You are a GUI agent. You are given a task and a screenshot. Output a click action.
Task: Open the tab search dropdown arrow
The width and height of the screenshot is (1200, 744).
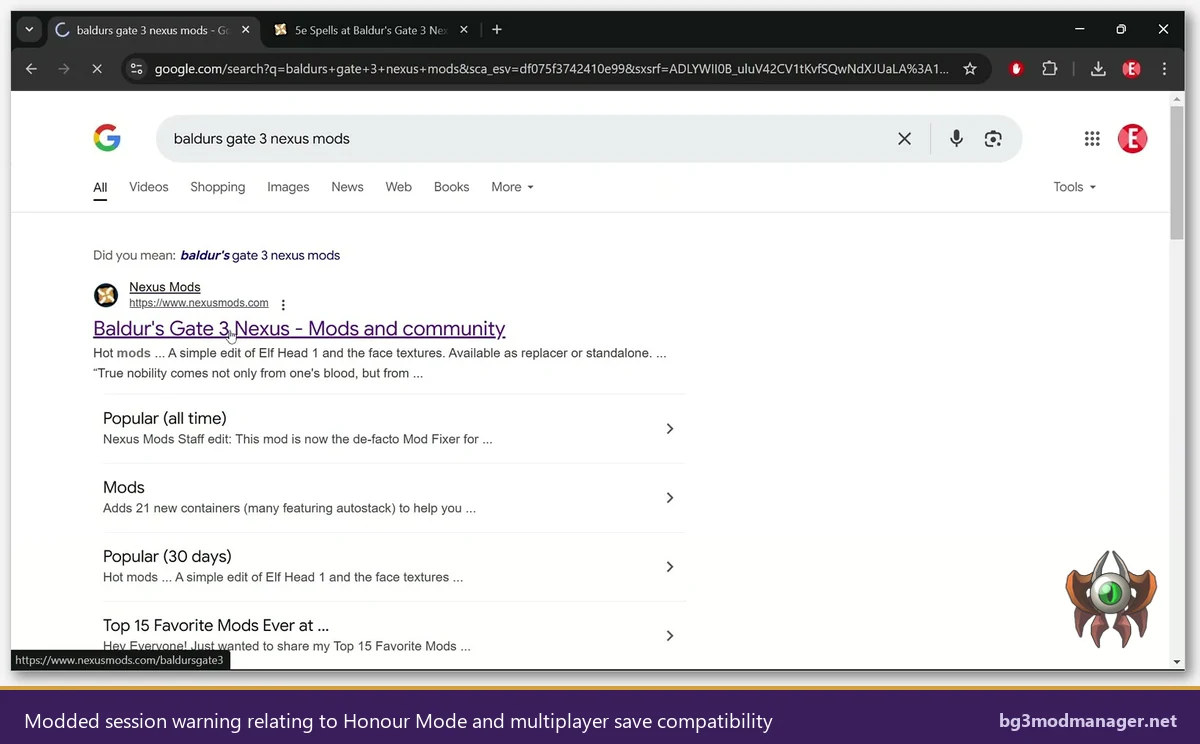point(29,30)
